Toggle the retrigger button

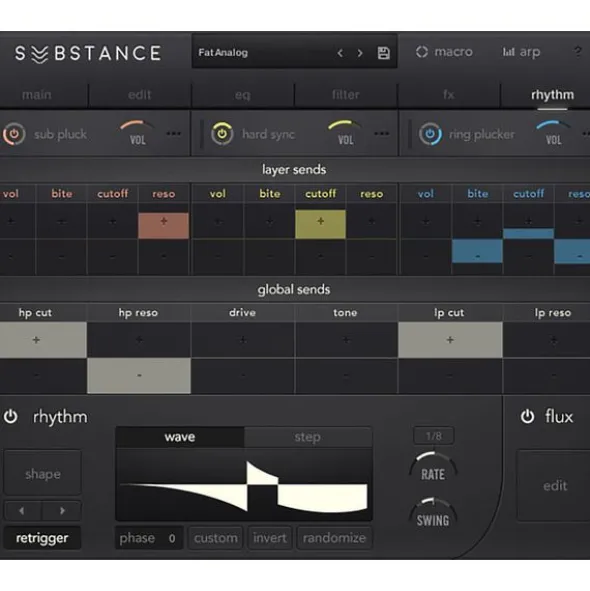(x=42, y=538)
